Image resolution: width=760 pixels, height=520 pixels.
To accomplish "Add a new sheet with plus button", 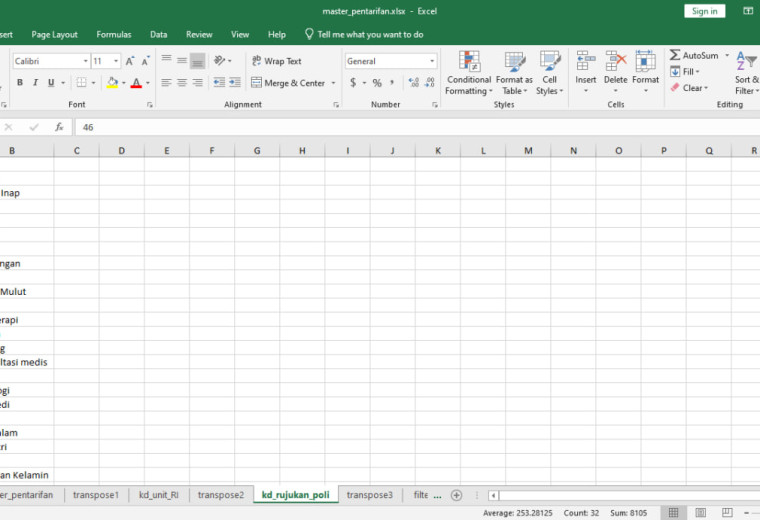I will coord(456,495).
